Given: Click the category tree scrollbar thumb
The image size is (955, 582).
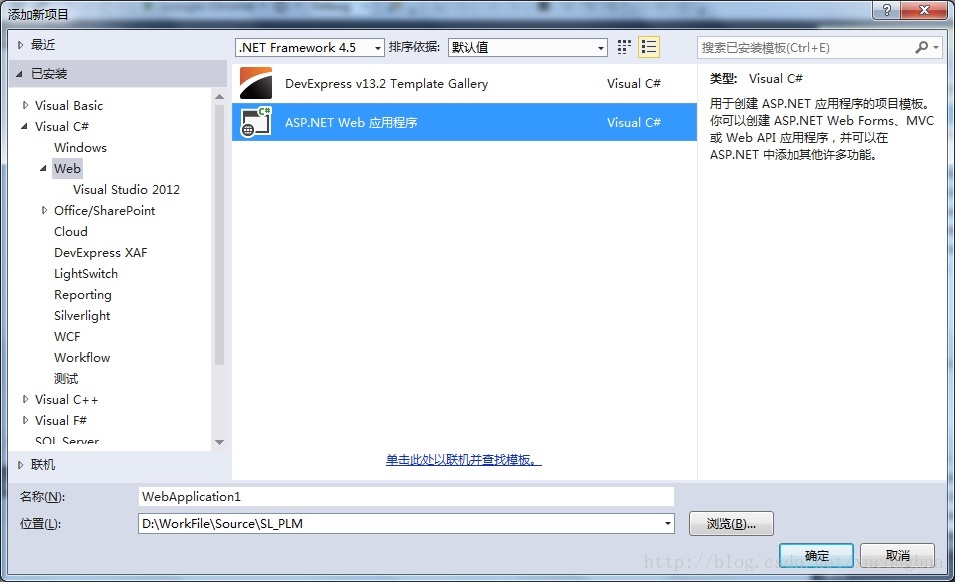Looking at the screenshot, I should point(219,234).
